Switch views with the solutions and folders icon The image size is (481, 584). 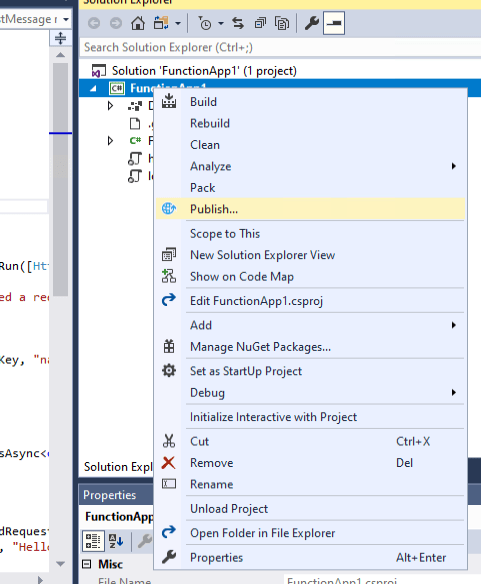(161, 23)
